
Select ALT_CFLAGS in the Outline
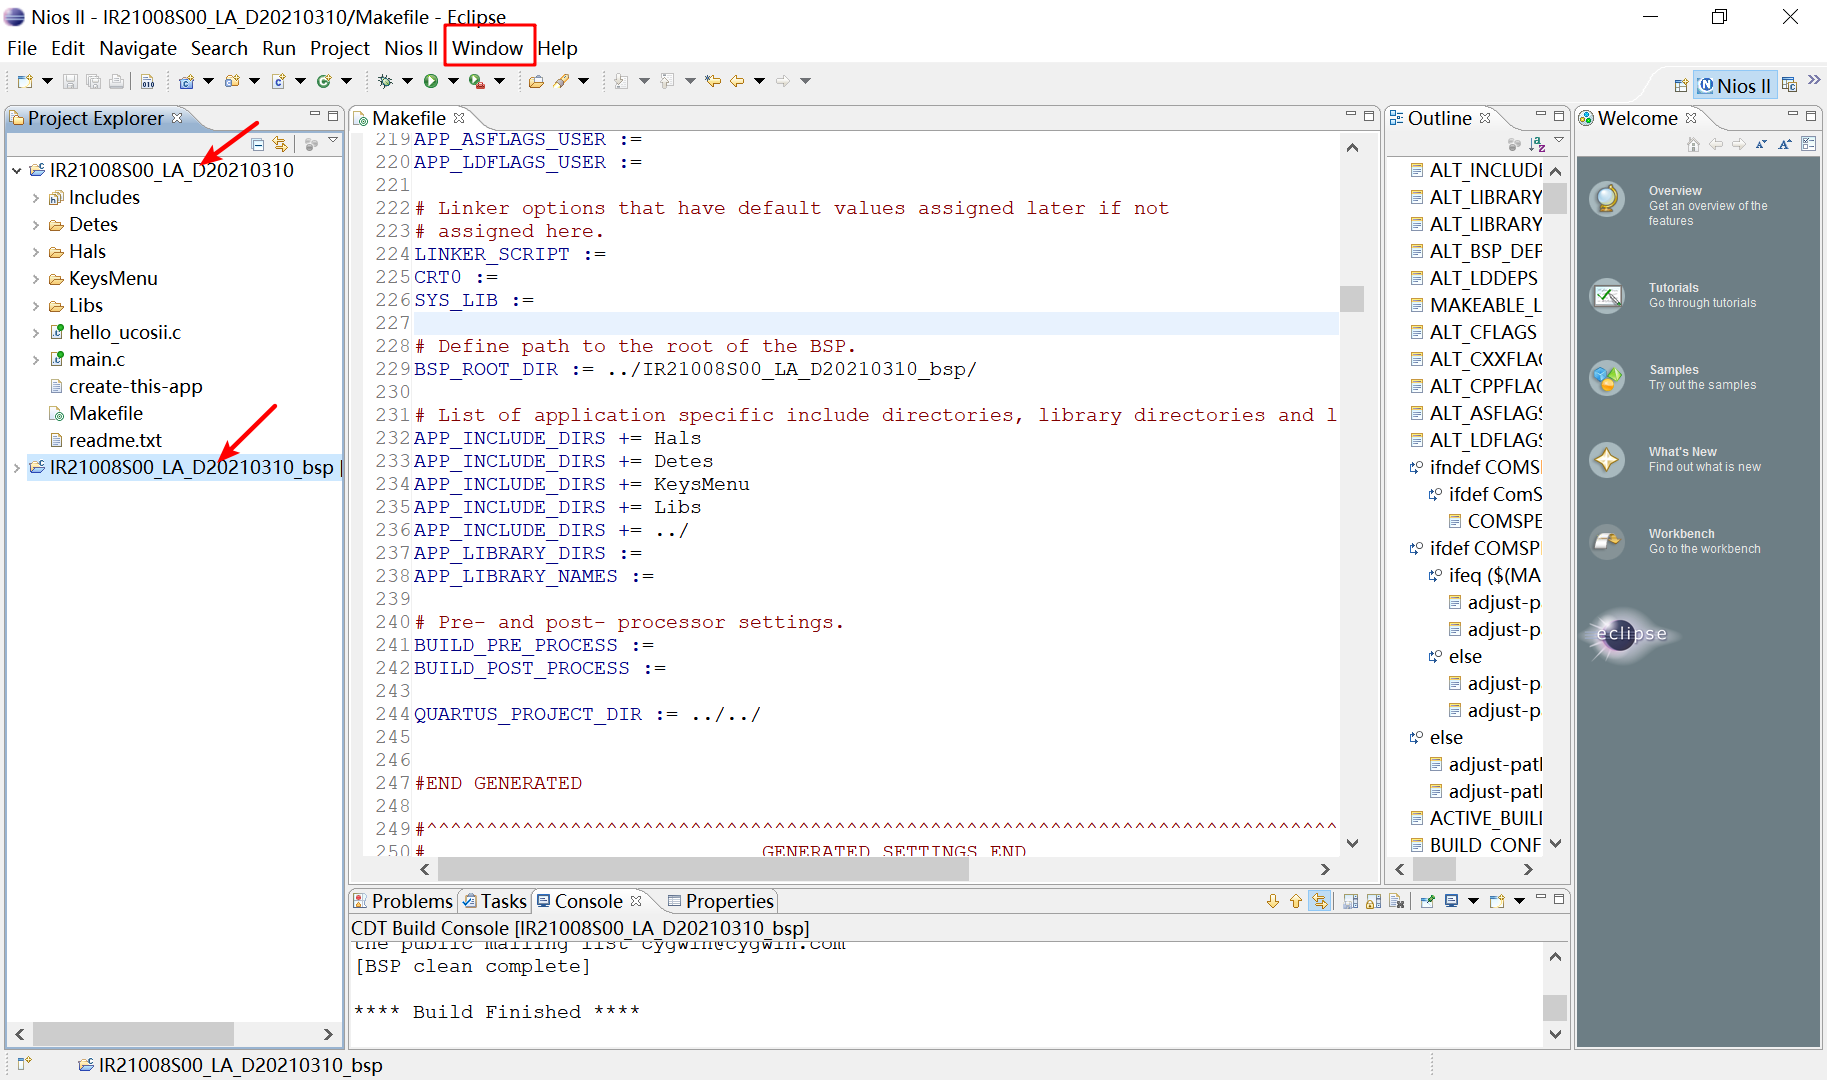(x=1482, y=332)
